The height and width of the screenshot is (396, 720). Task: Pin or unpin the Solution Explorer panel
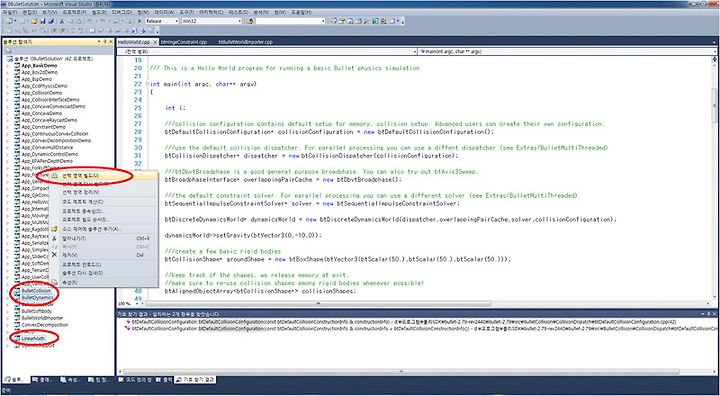[105, 42]
